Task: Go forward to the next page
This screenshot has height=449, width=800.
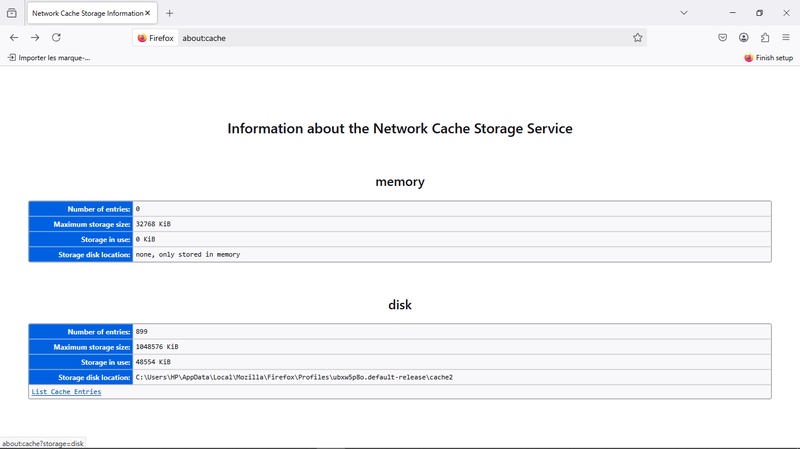Action: 35,37
